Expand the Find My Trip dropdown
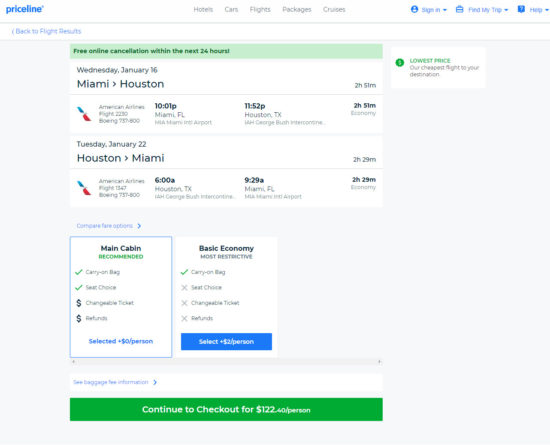550x445 pixels. 482,10
